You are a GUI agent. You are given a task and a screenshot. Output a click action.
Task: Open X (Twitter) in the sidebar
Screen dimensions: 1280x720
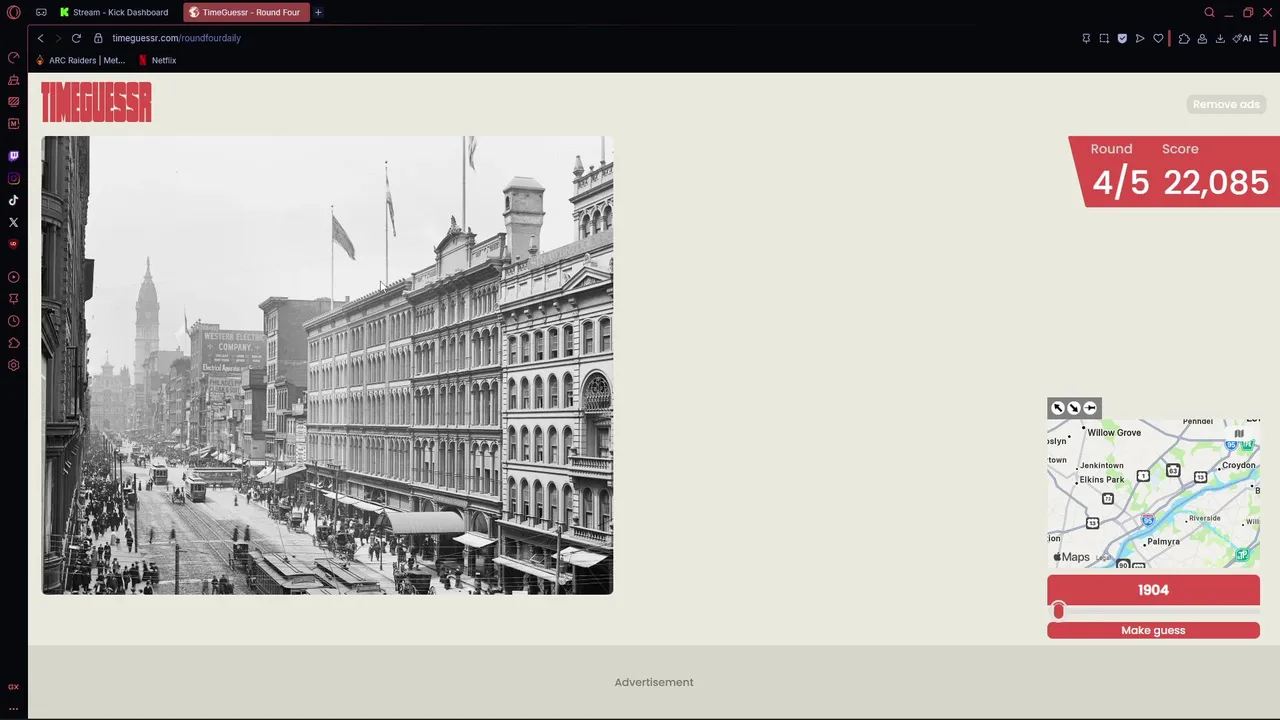(13, 222)
